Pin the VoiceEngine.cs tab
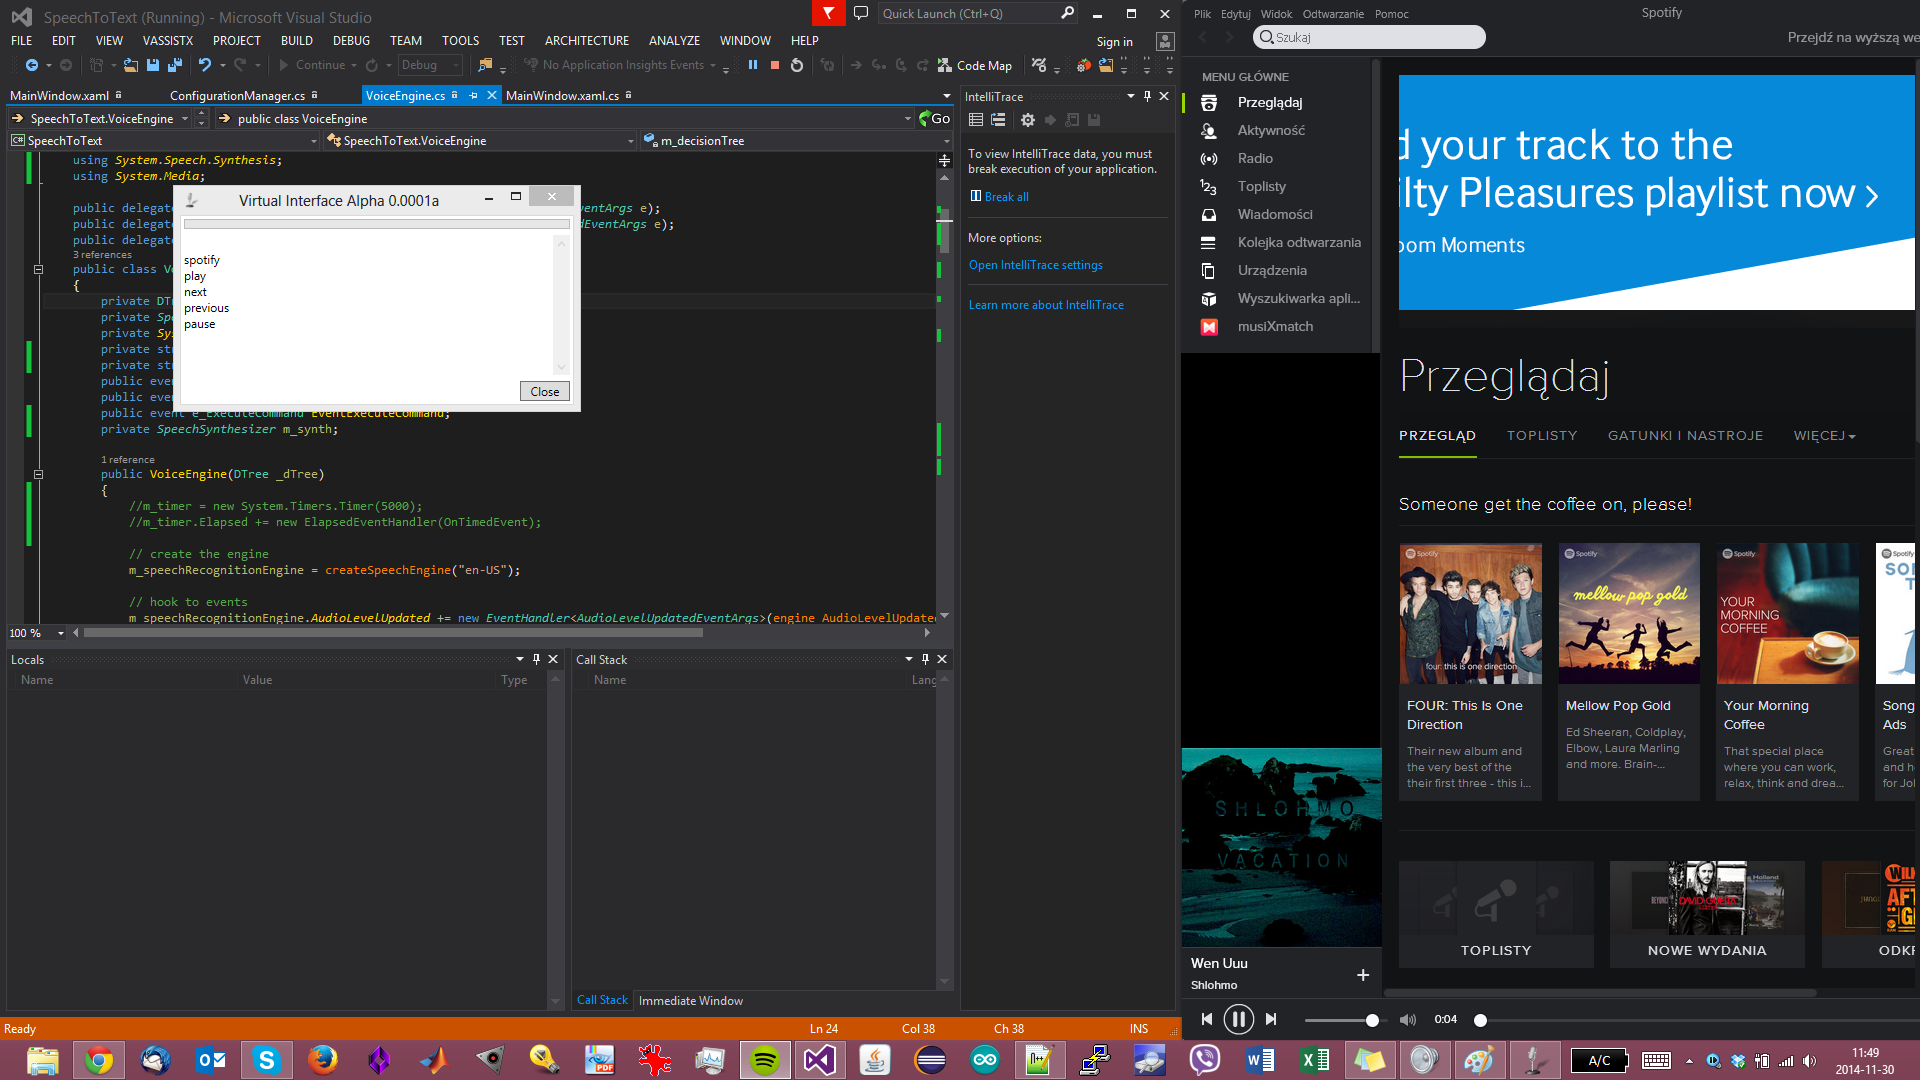 click(473, 96)
